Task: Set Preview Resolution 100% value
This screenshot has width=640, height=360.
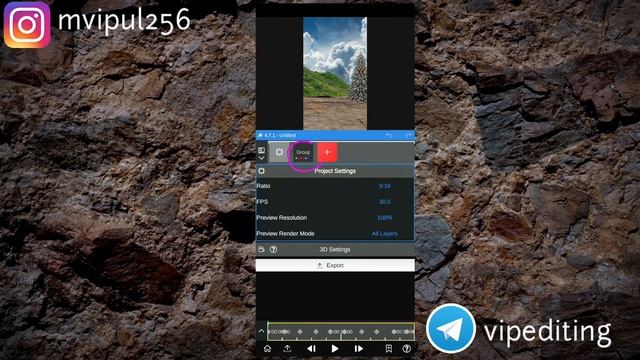Action: (x=384, y=218)
